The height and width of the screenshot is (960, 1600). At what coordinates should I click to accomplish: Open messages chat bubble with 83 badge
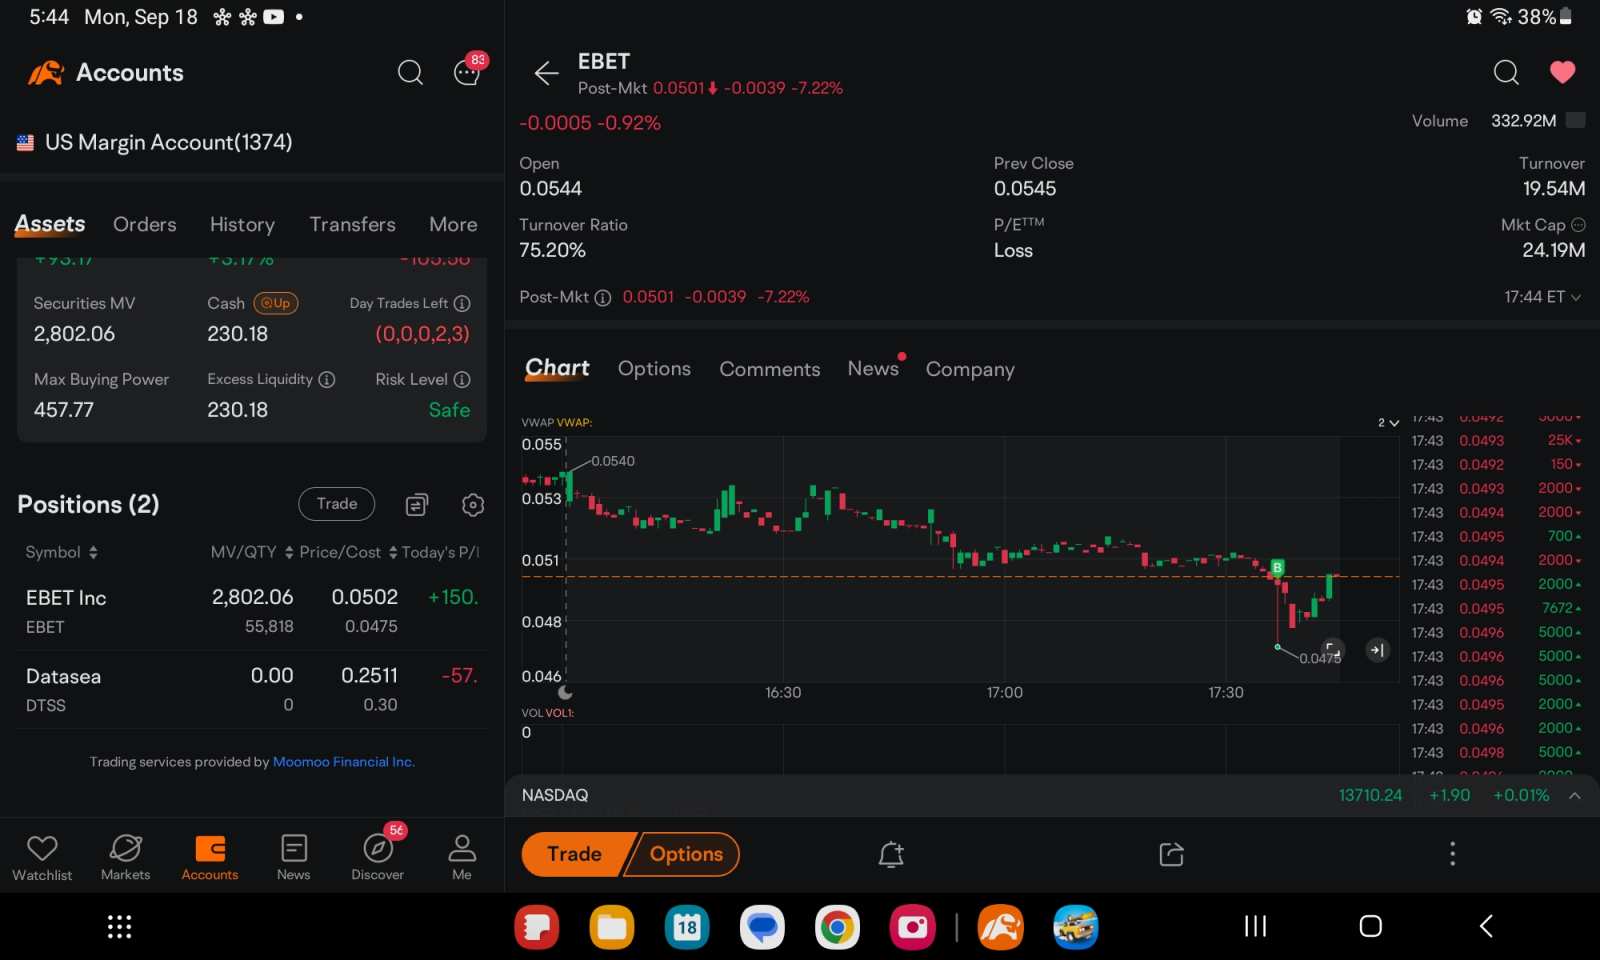click(468, 71)
